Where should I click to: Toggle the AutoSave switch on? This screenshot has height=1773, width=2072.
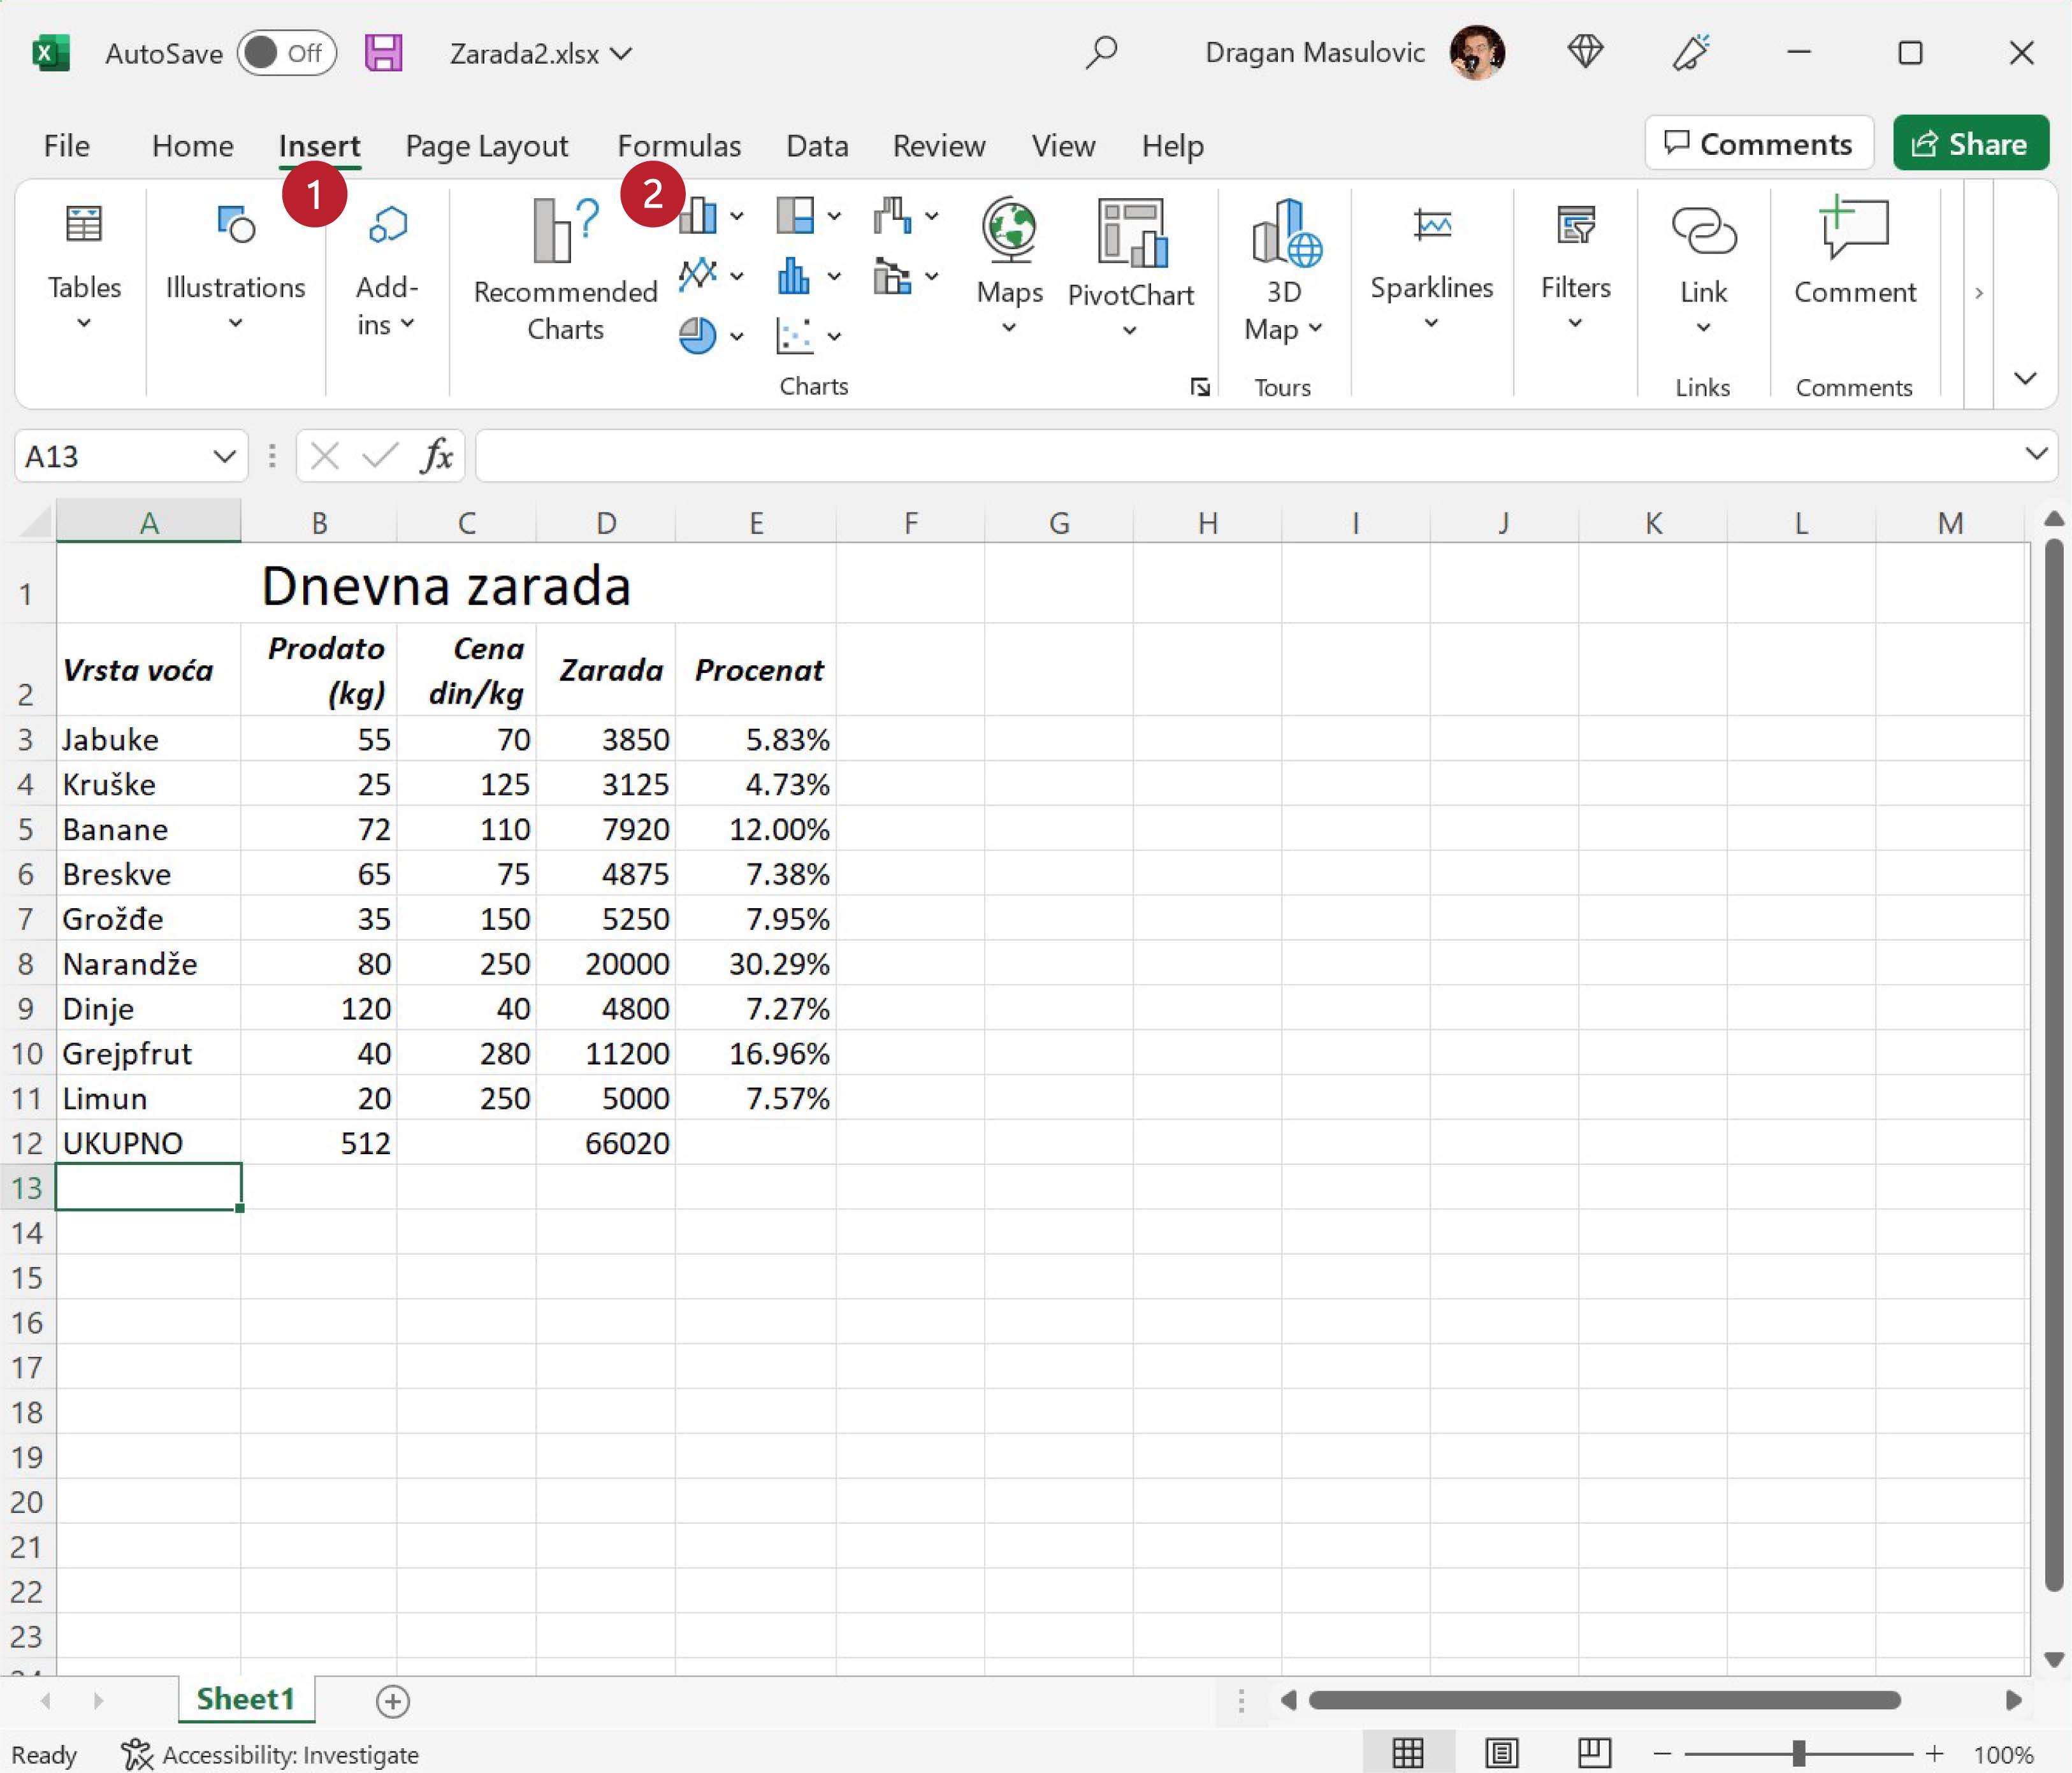tap(286, 53)
